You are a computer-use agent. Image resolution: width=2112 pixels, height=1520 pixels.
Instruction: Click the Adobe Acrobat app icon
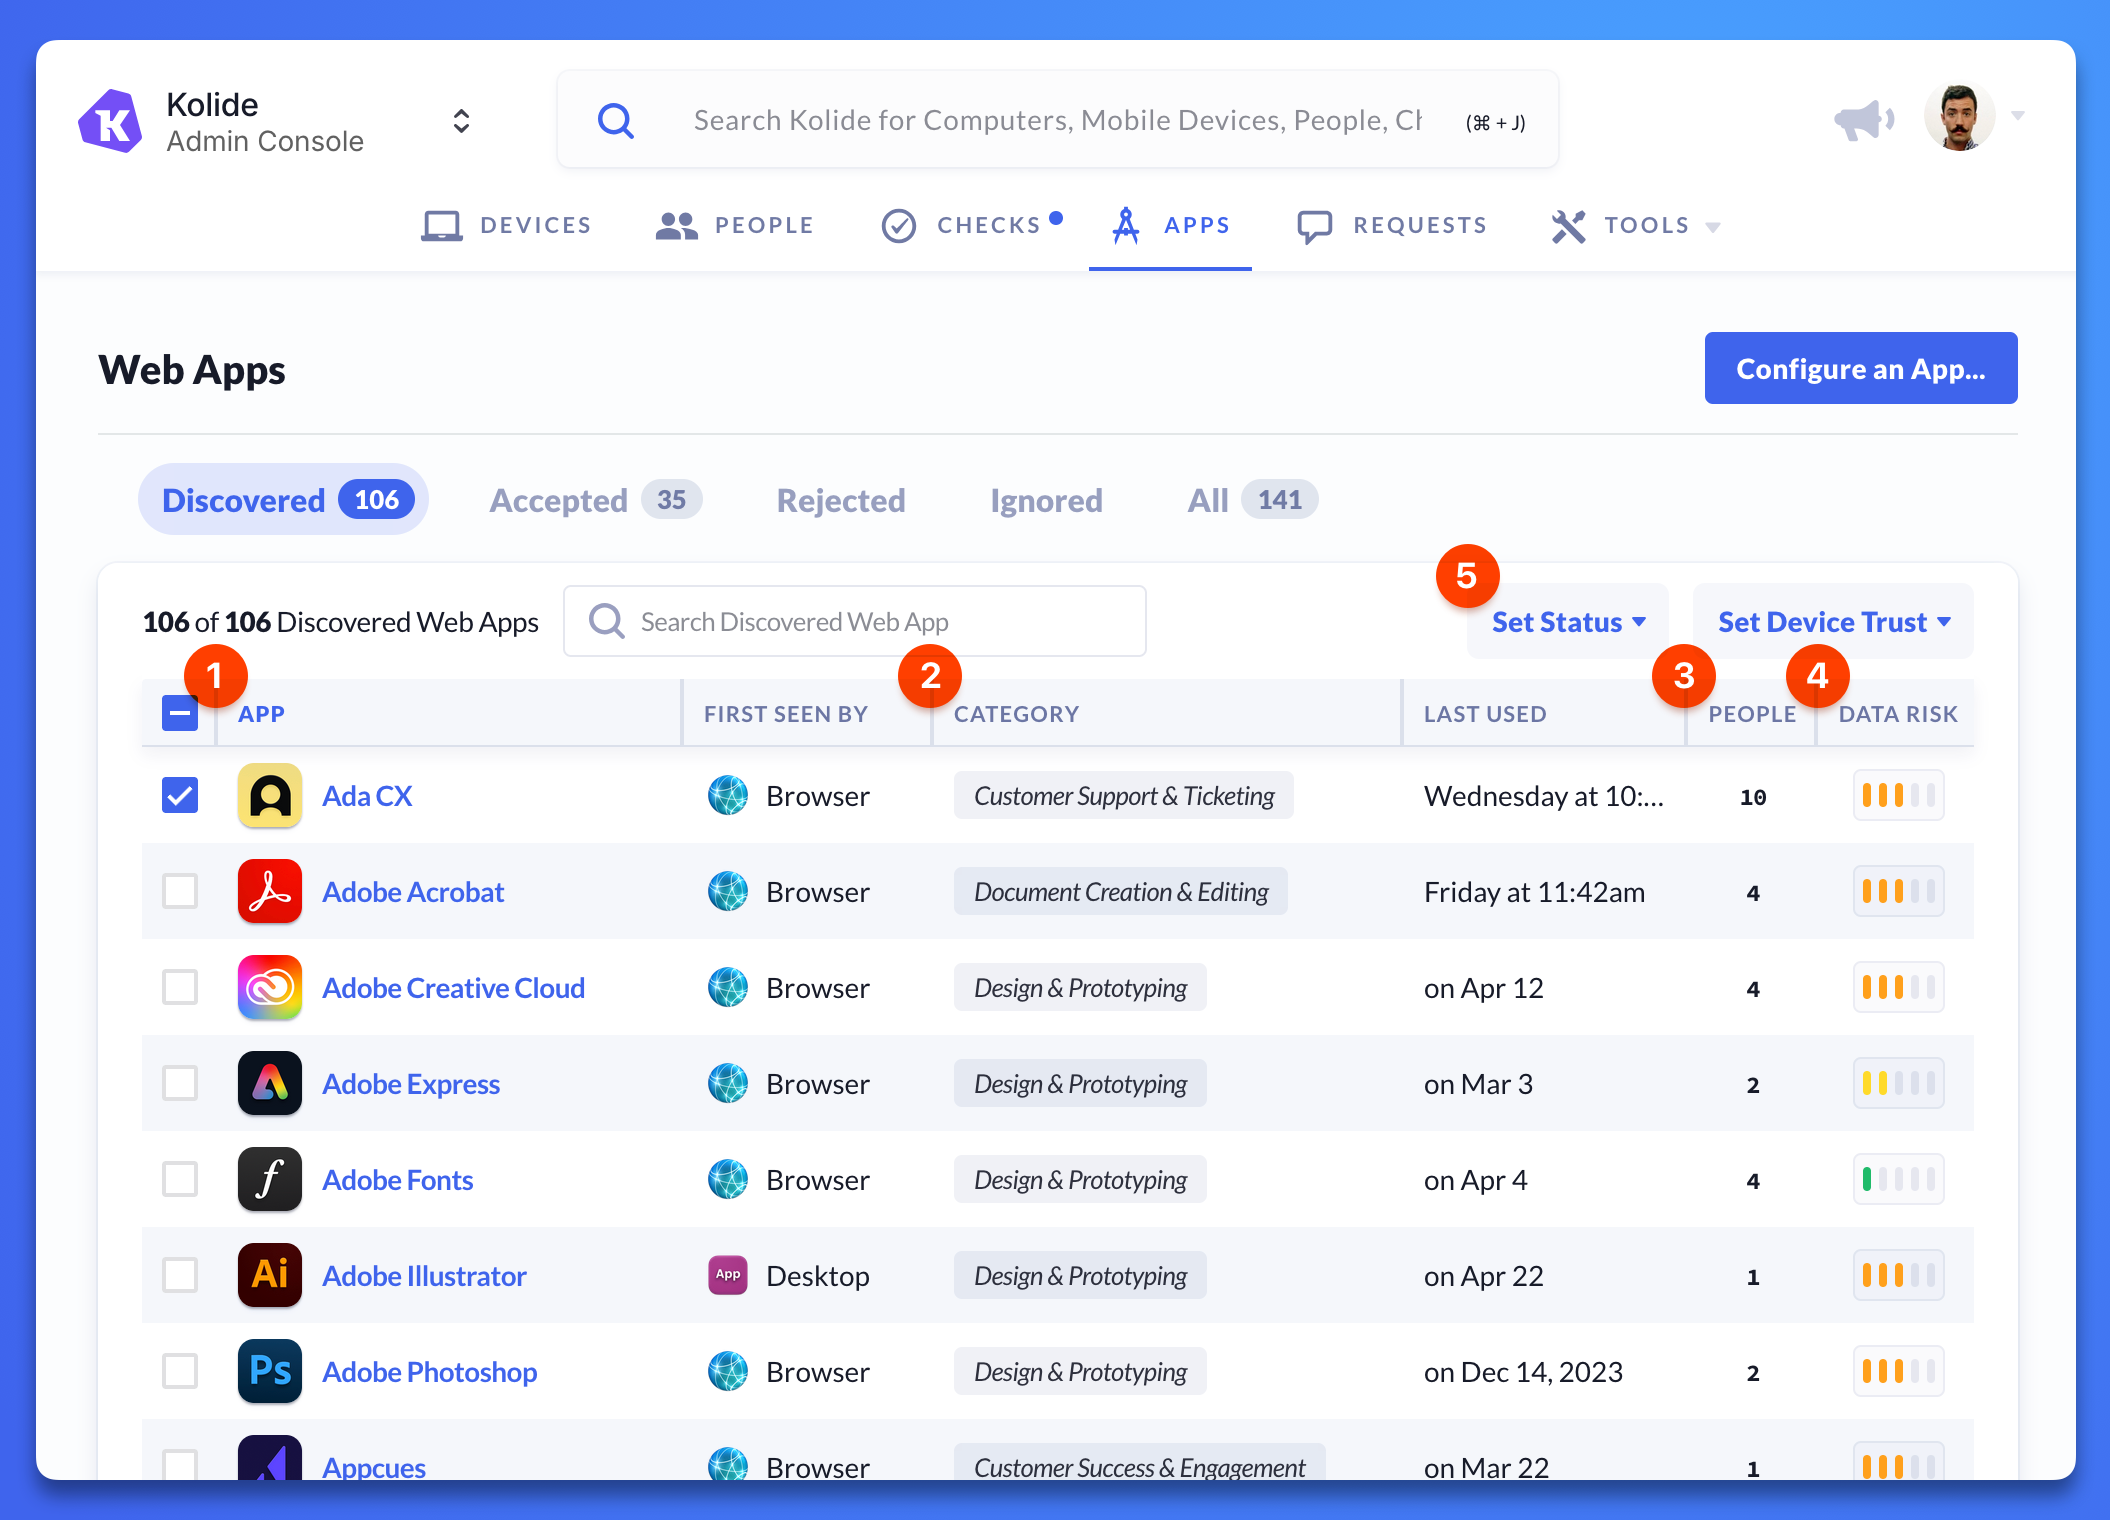[269, 891]
